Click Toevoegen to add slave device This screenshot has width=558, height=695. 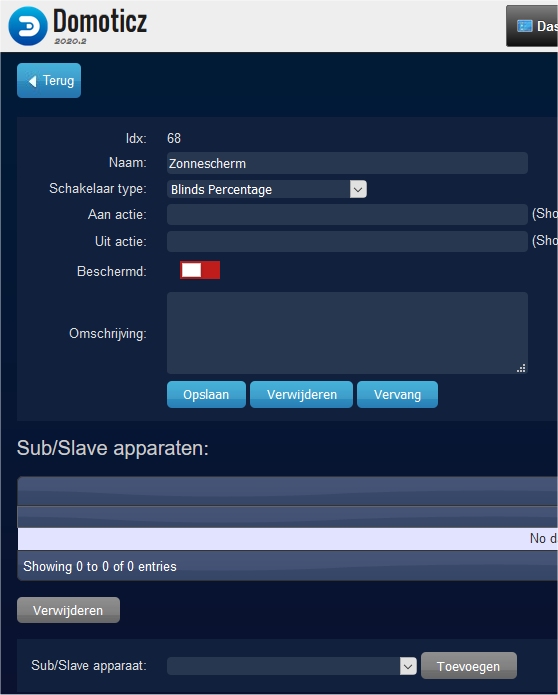coord(468,666)
